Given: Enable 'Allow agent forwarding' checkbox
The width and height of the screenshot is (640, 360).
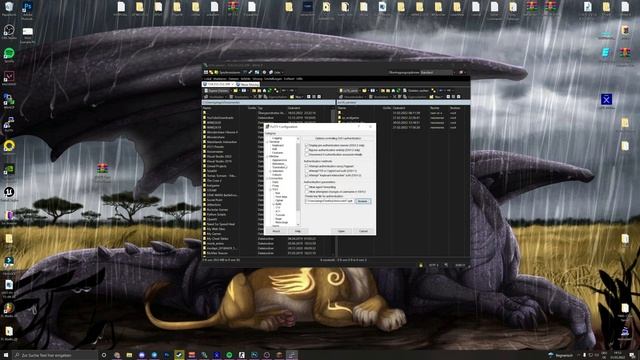Looking at the screenshot, I should [307, 187].
